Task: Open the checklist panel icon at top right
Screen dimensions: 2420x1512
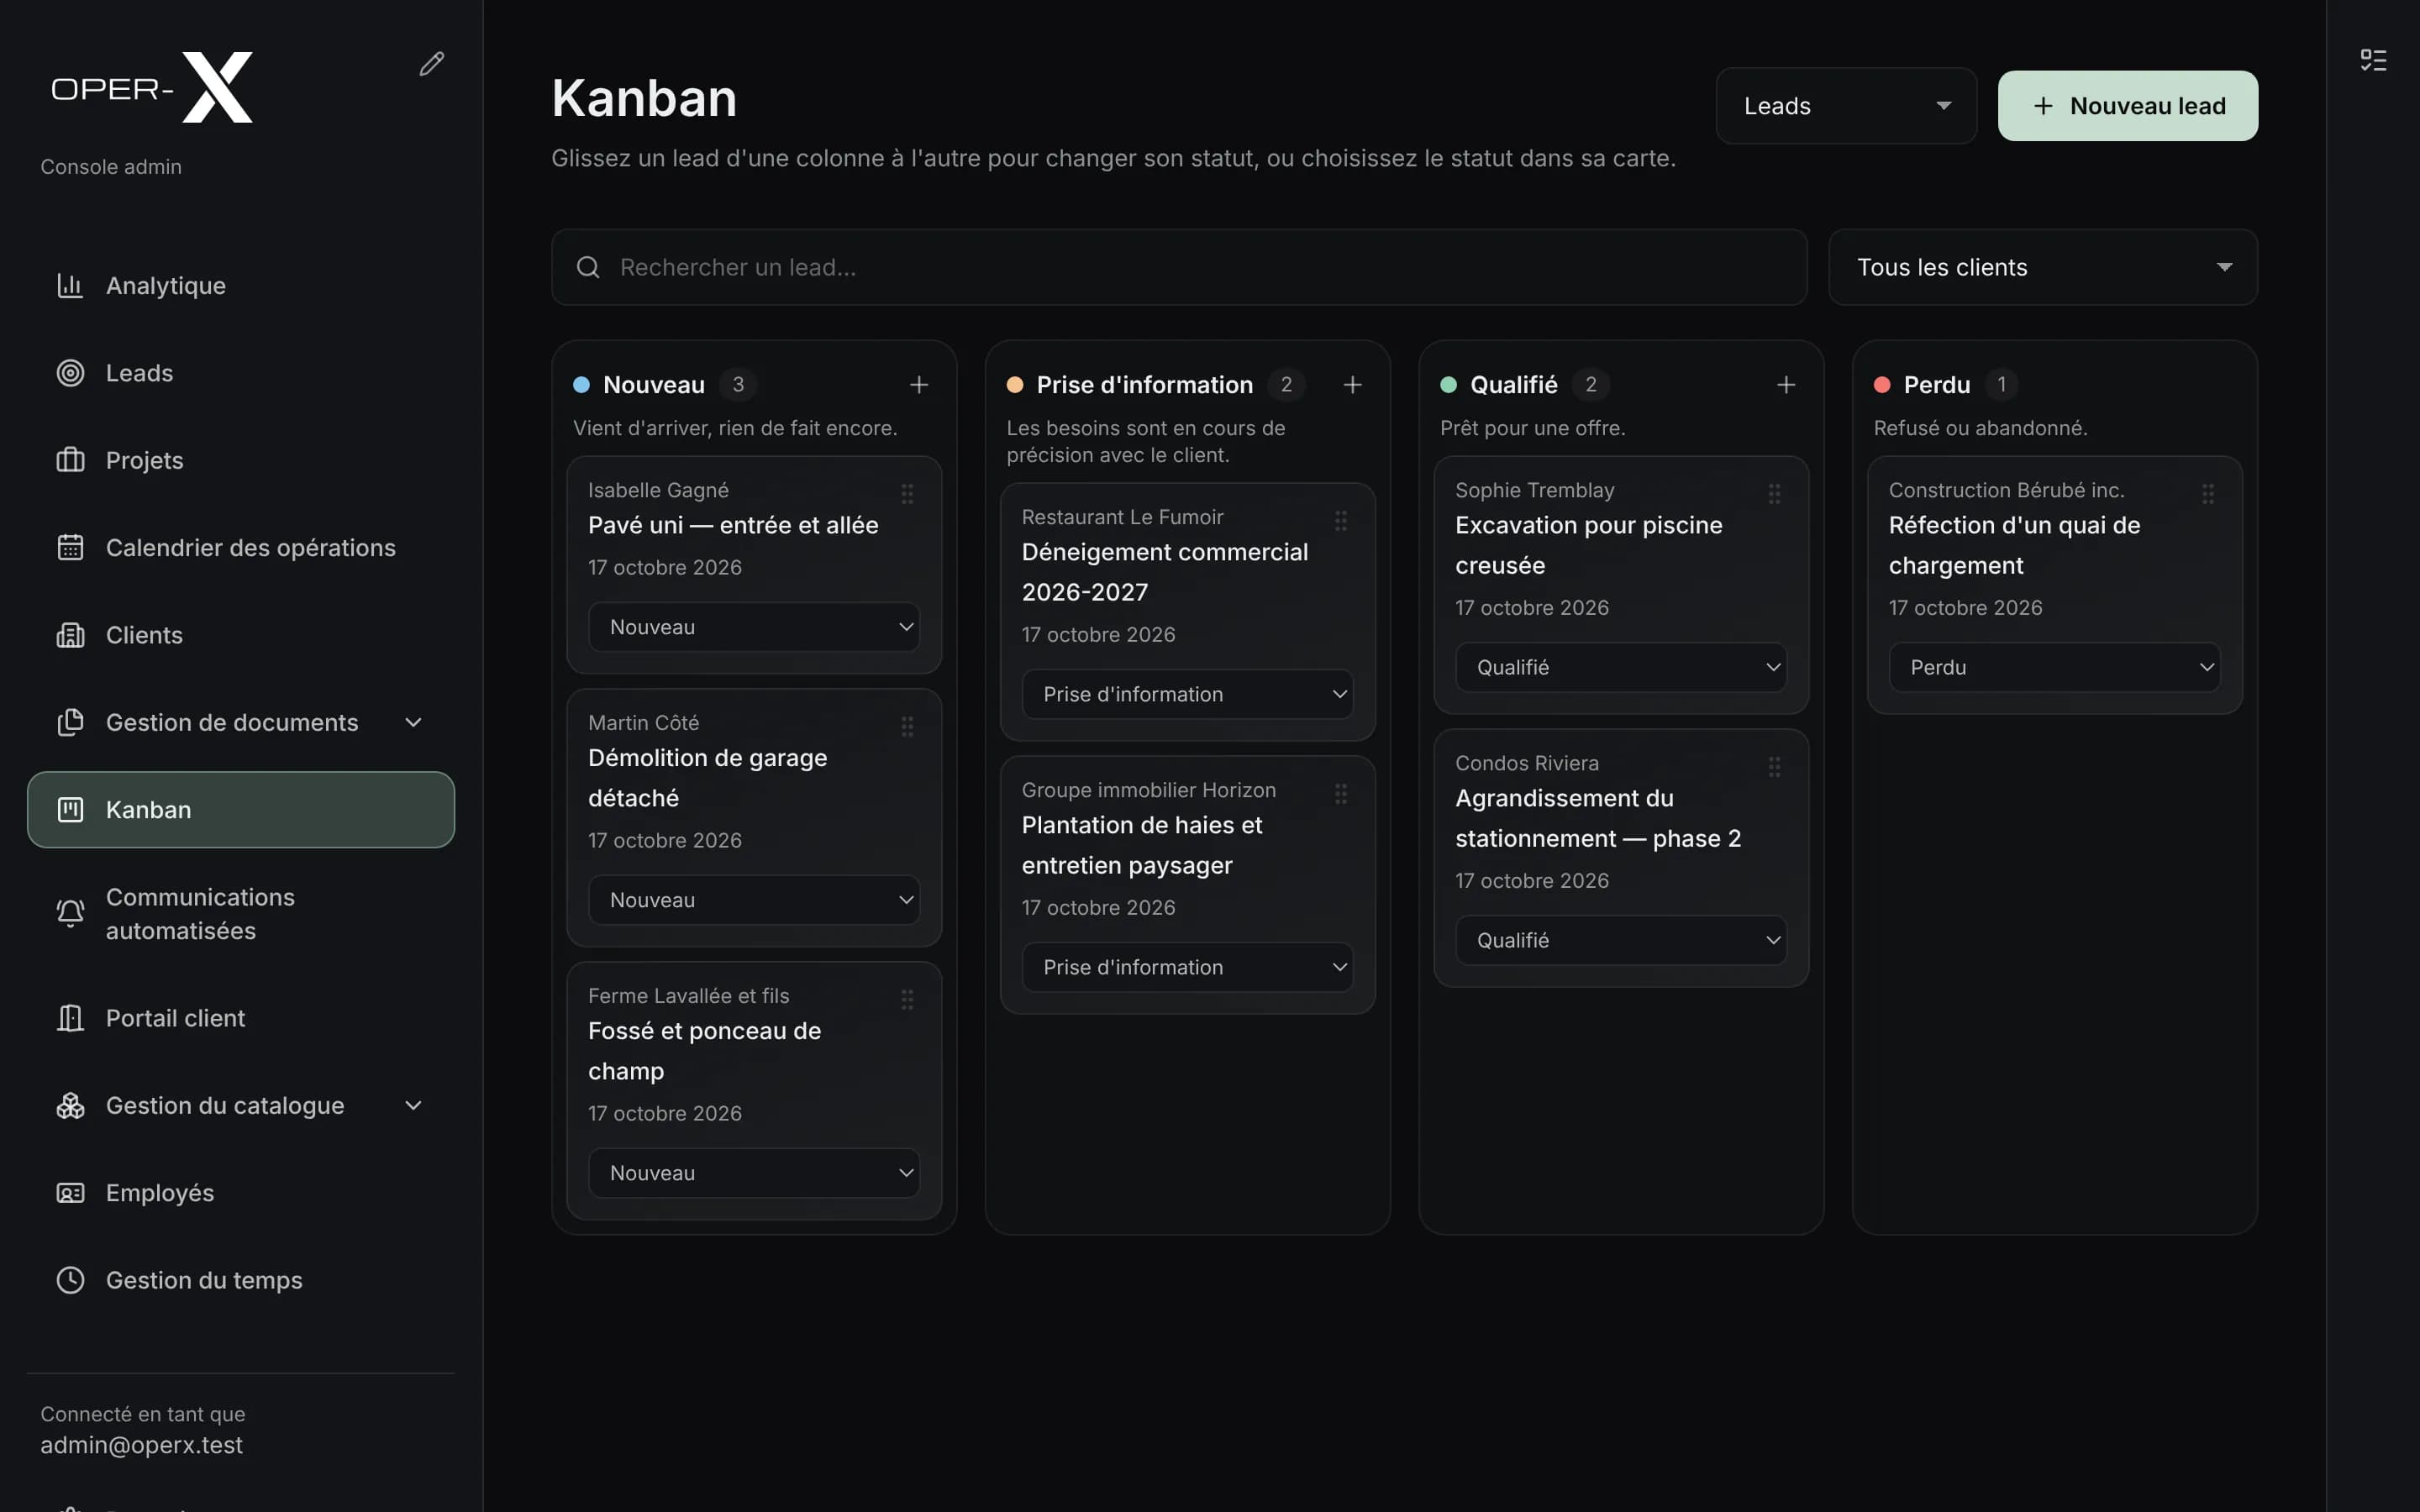Action: [2373, 60]
